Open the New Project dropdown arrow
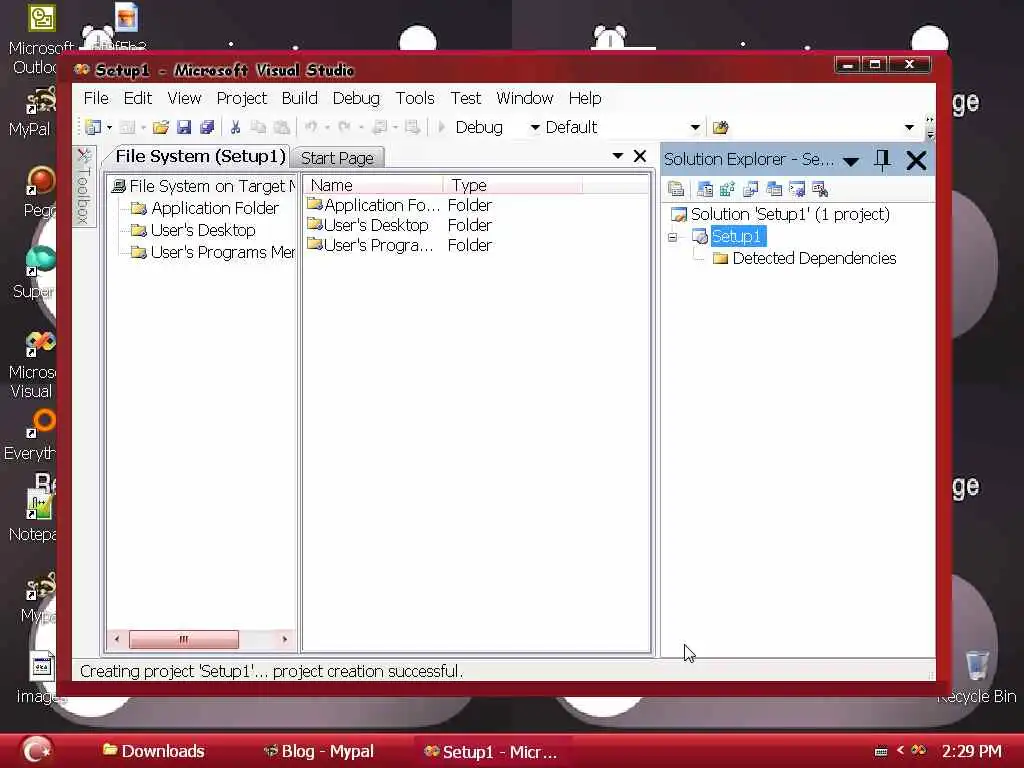1024x768 pixels. pos(110,127)
